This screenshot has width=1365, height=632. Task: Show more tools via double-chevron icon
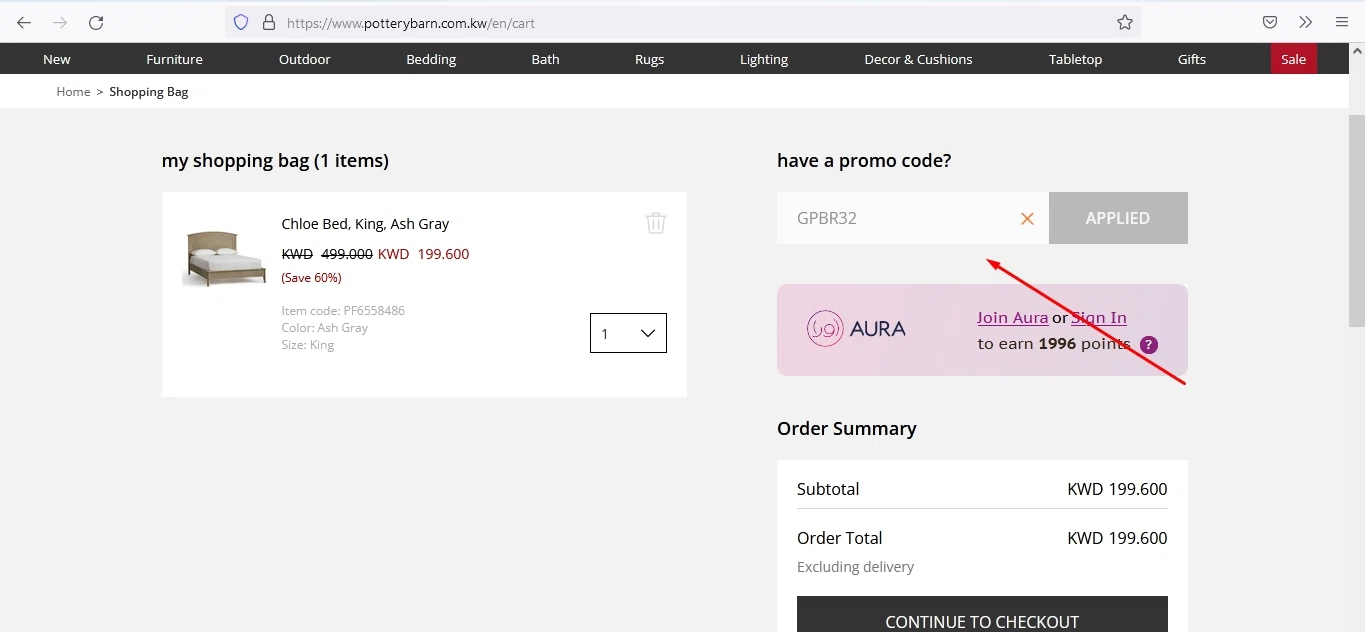[x=1305, y=22]
